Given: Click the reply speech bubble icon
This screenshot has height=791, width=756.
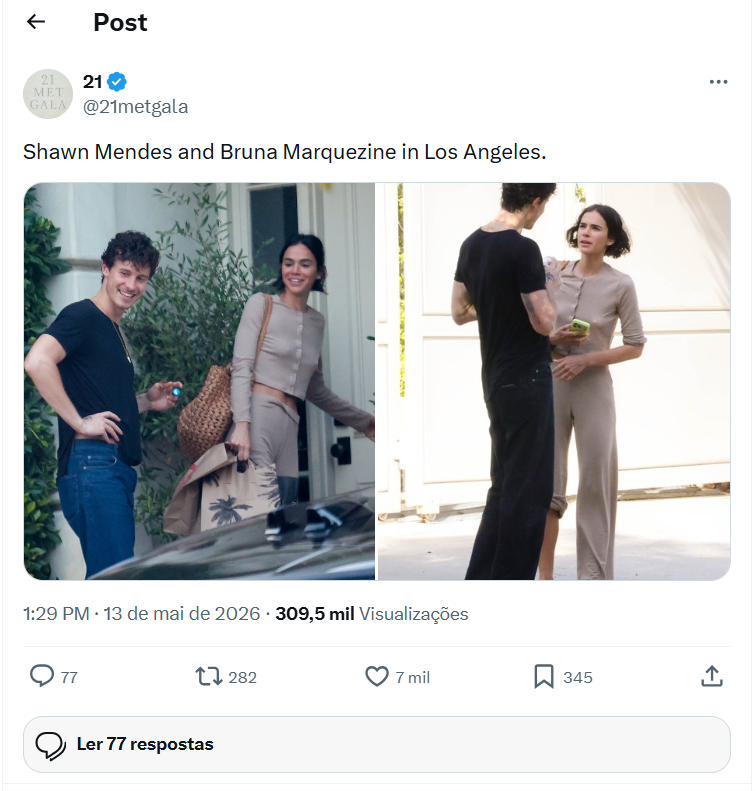Looking at the screenshot, I should point(42,676).
